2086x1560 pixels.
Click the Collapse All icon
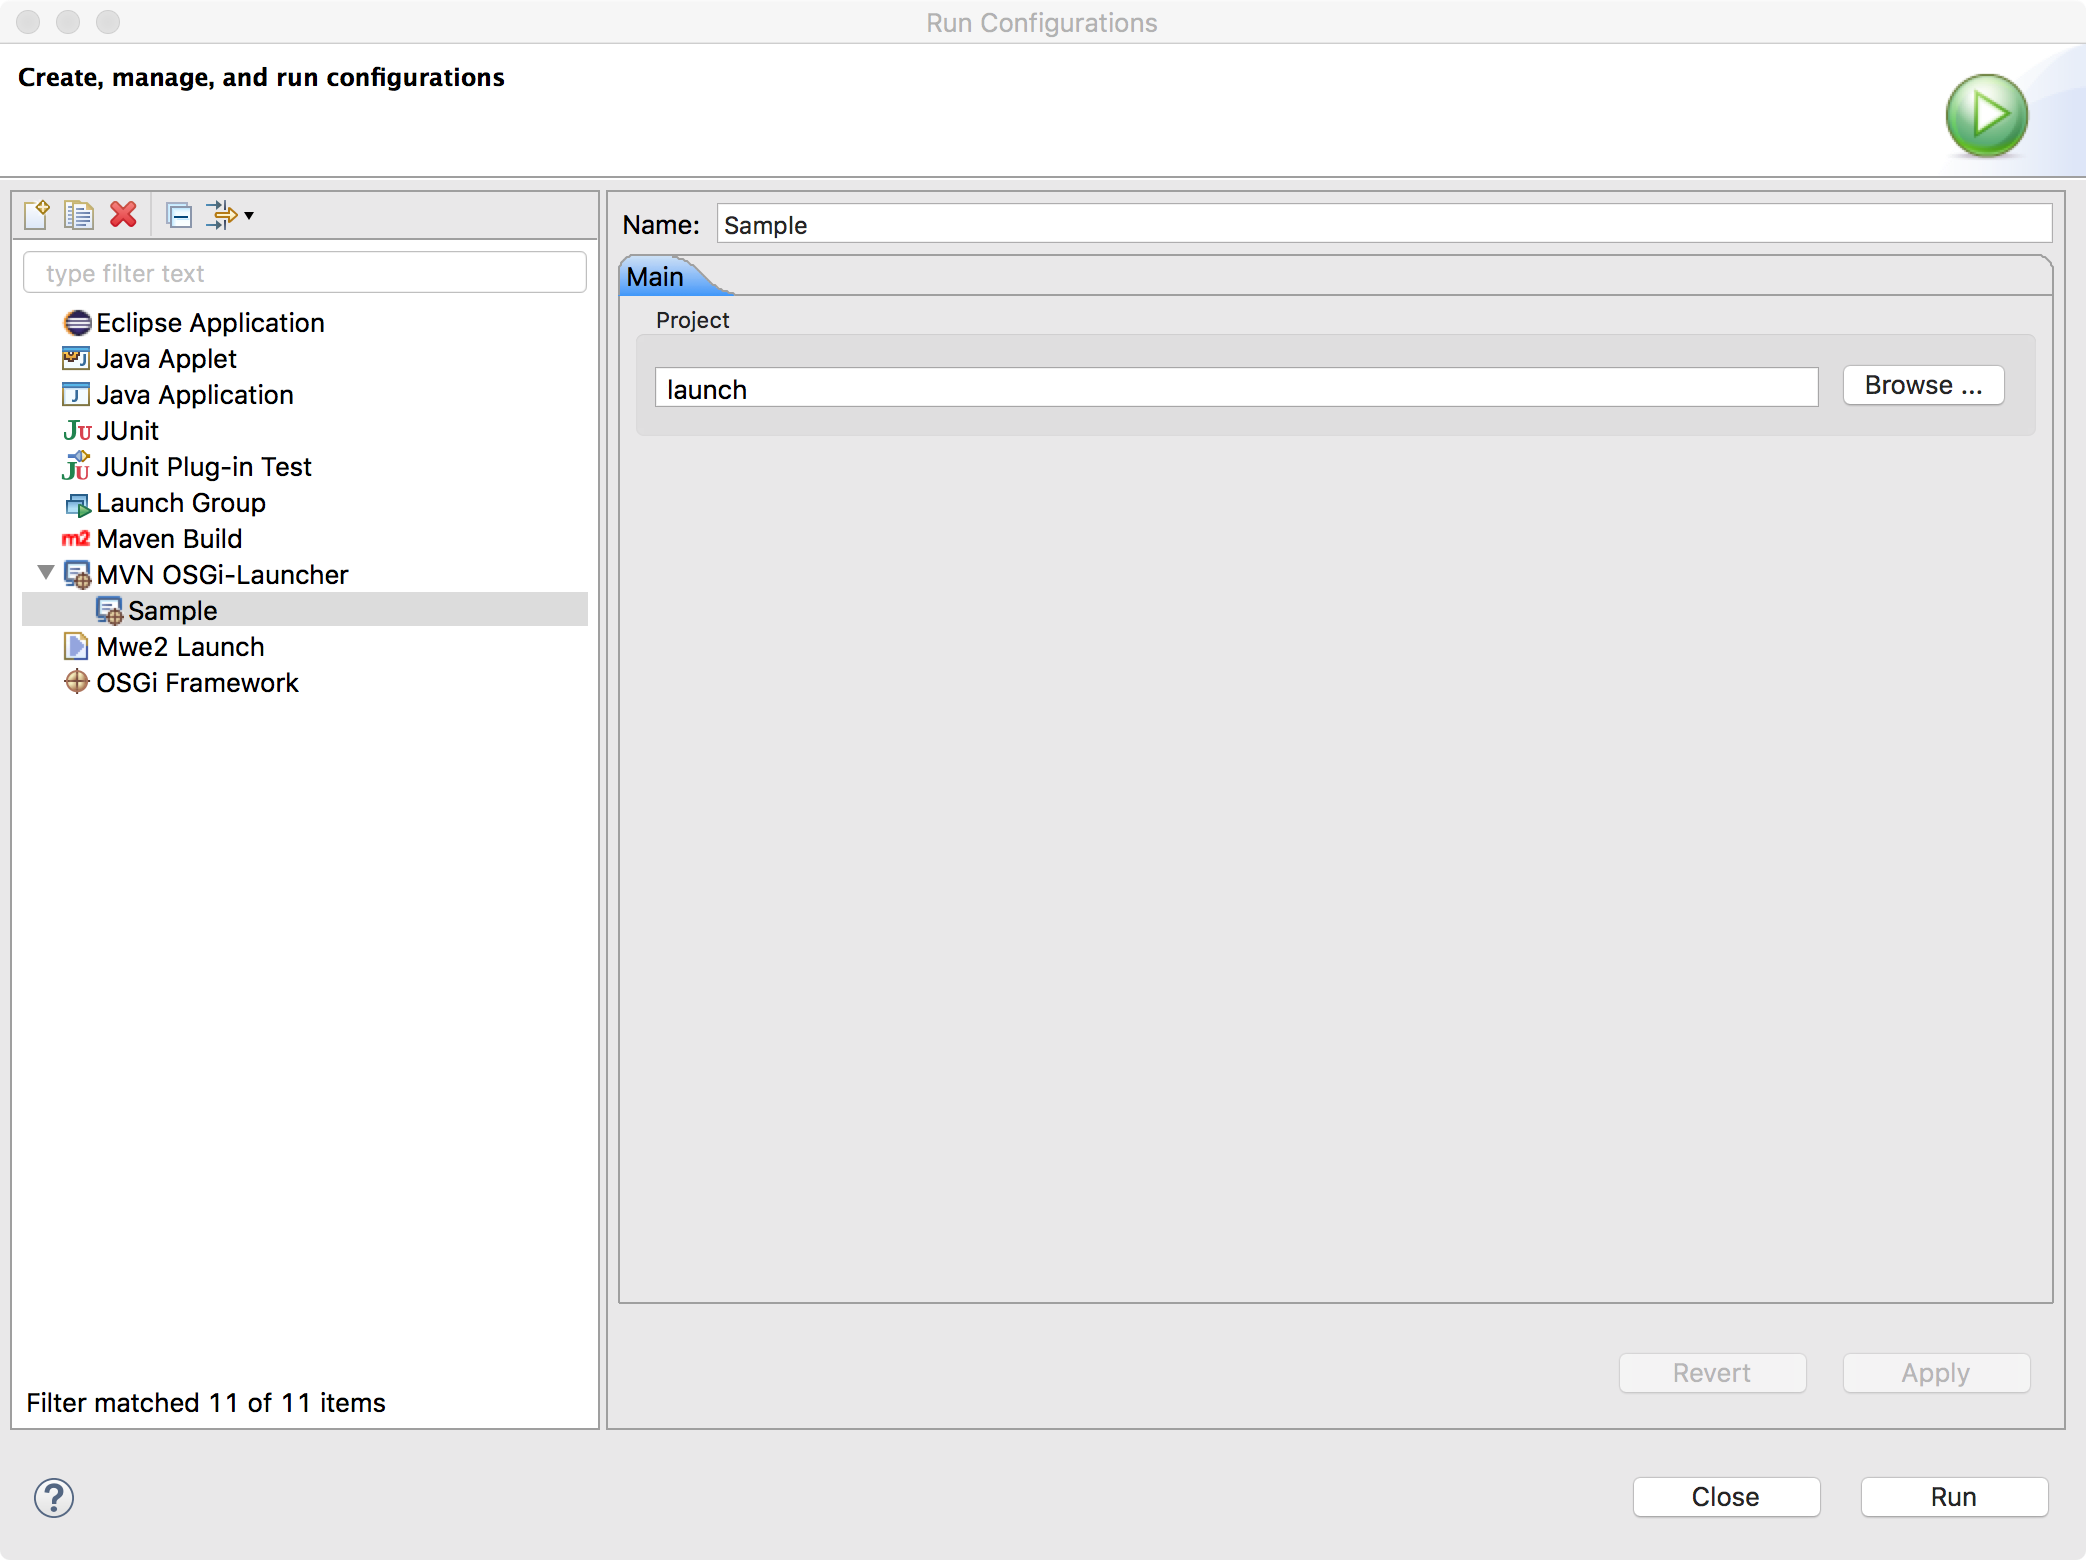click(x=179, y=215)
